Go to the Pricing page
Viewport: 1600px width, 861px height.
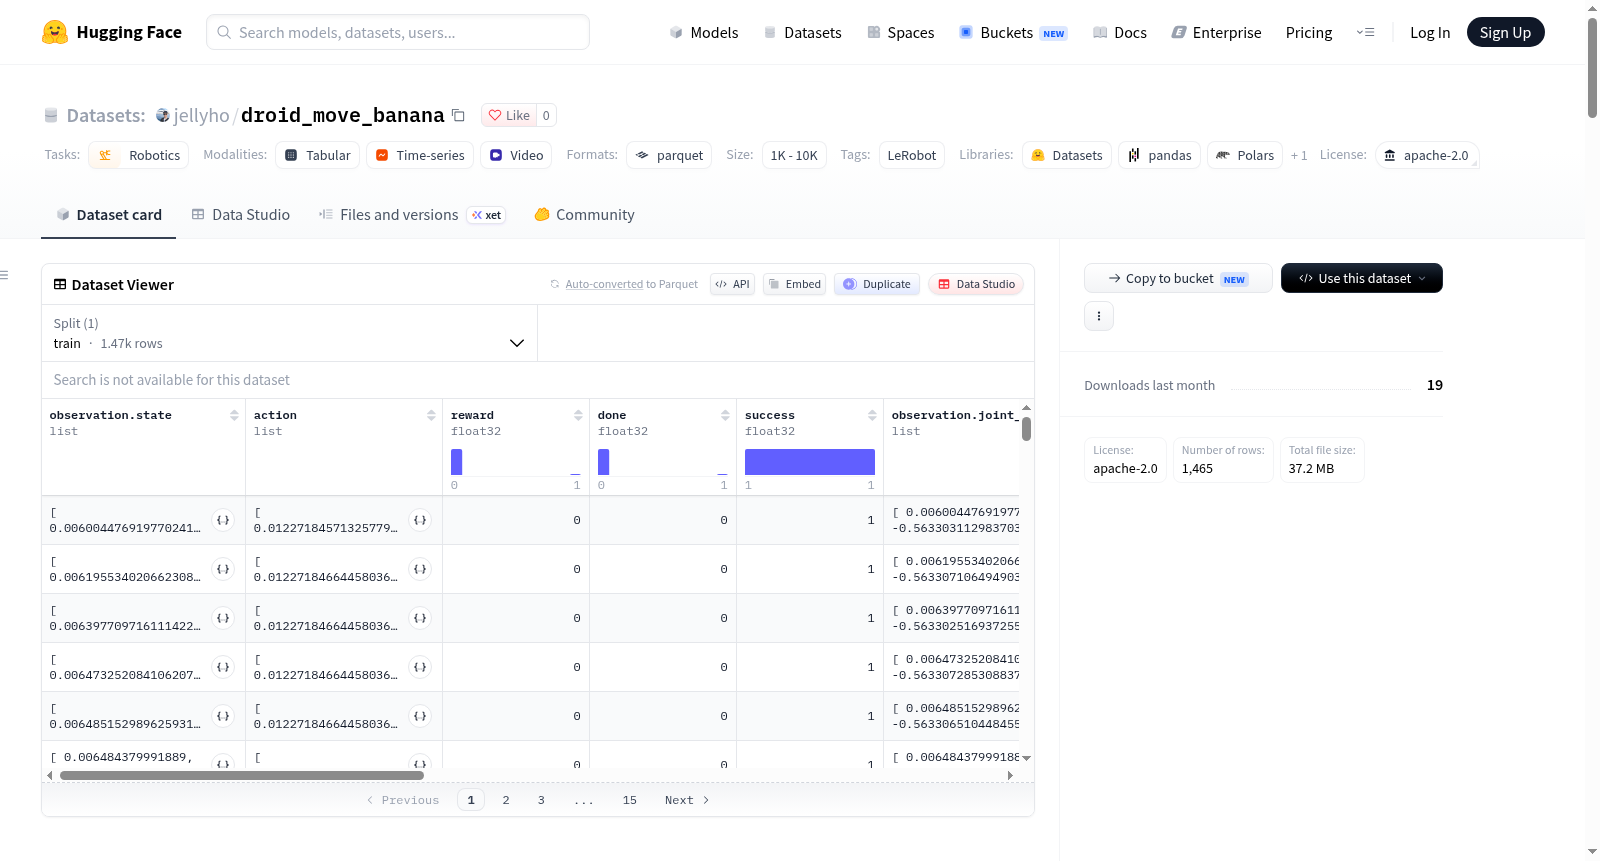click(x=1309, y=33)
